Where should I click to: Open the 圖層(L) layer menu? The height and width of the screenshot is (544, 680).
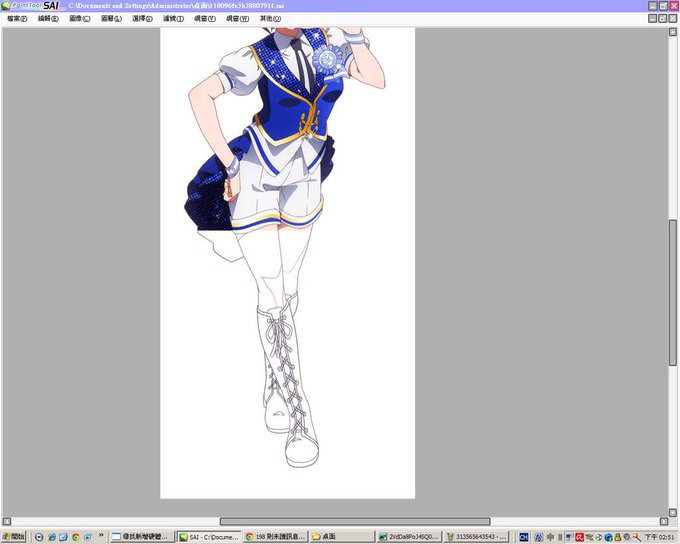(x=111, y=19)
